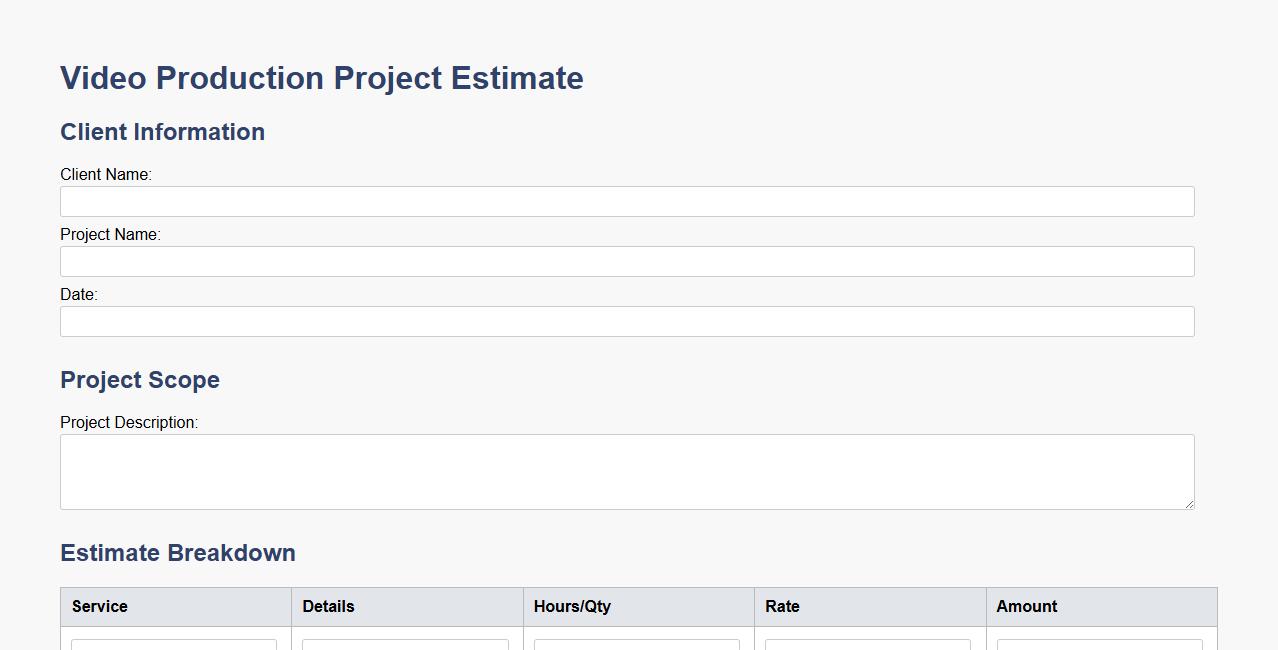
Task: Click the Project Description label
Action: (129, 422)
